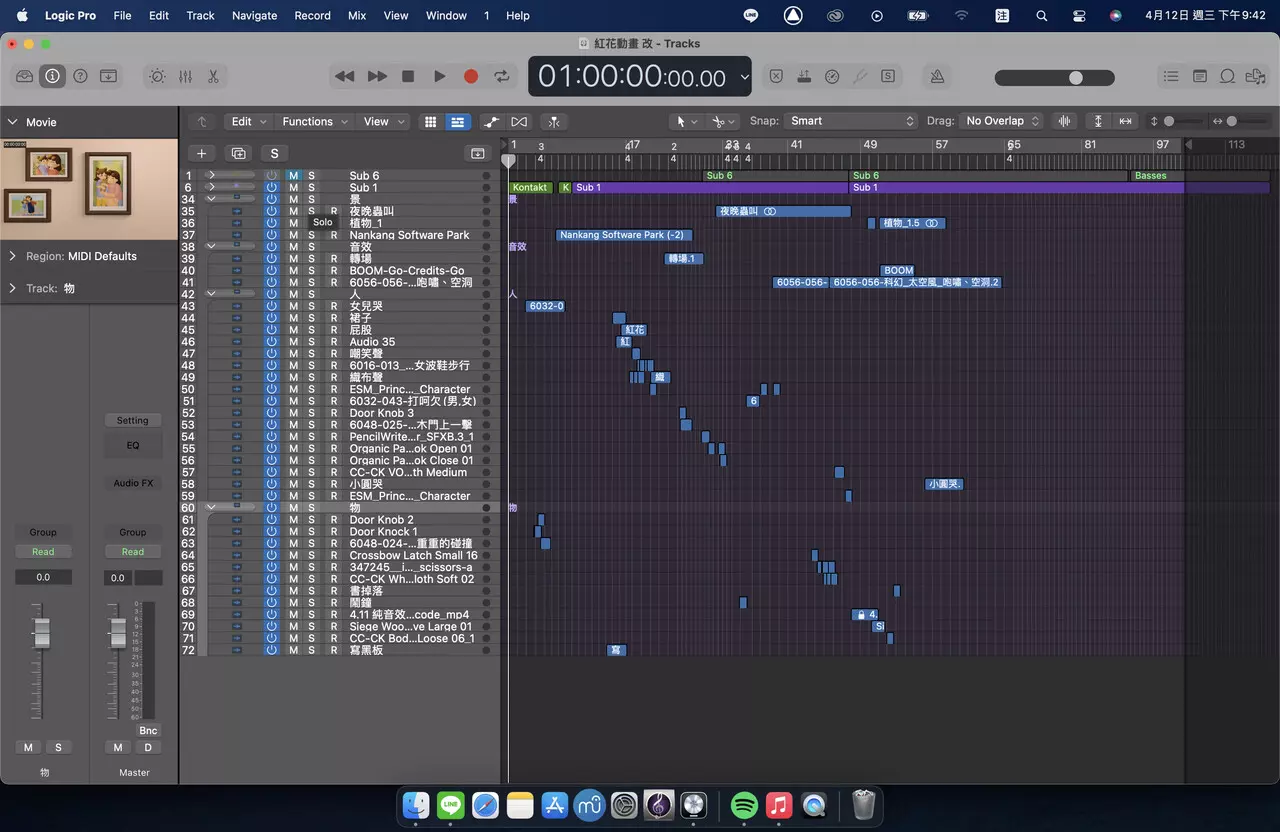
Task: Open the Smart Controls panel
Action: tap(157, 77)
